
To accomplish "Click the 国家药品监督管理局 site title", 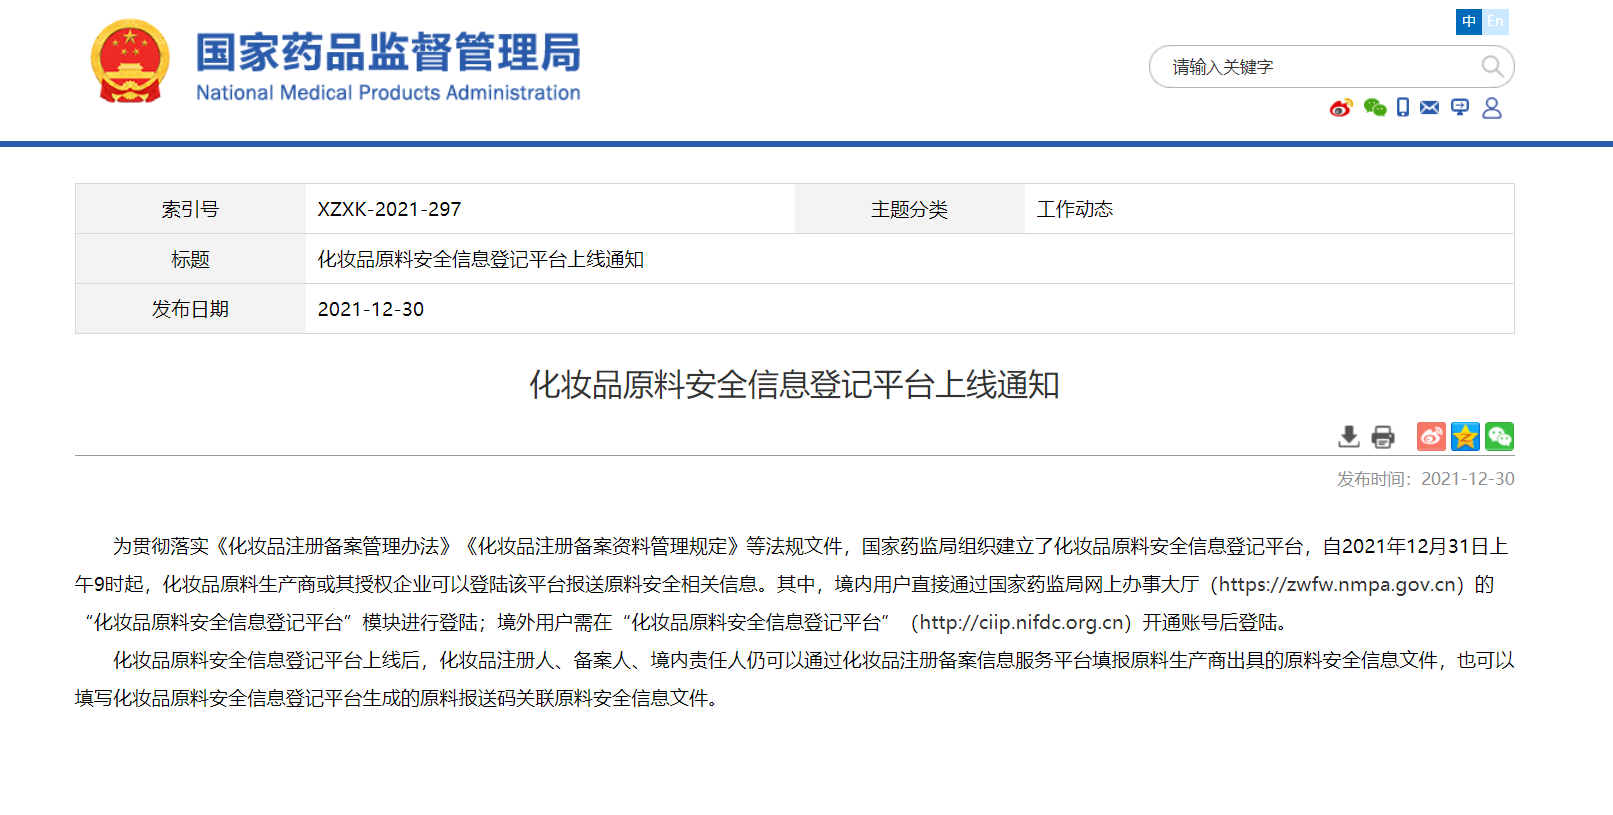I will pyautogui.click(x=388, y=52).
